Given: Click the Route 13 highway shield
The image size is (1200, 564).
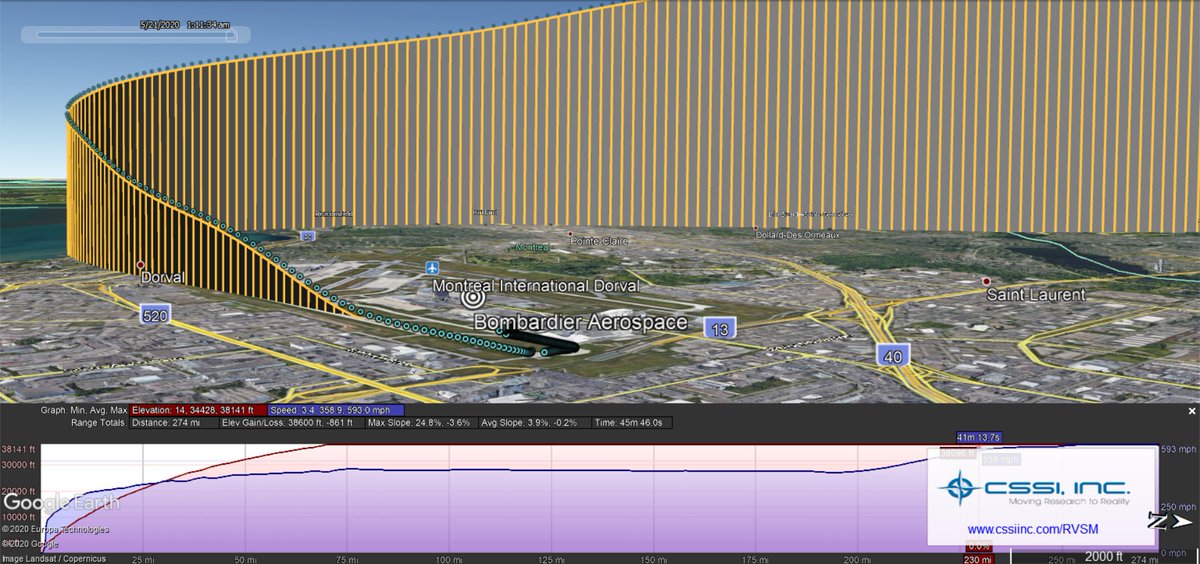Looking at the screenshot, I should (721, 328).
